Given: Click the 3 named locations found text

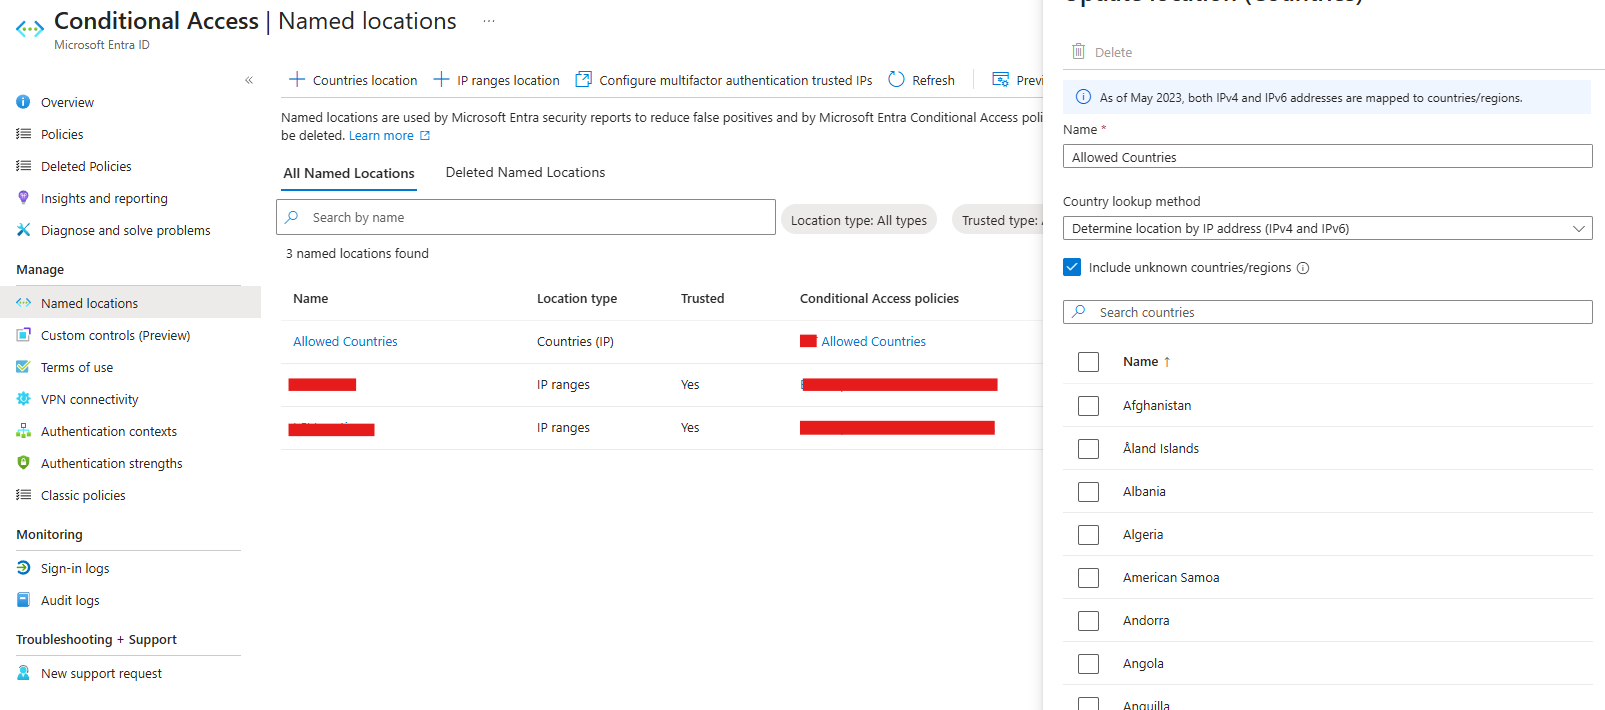Looking at the screenshot, I should click(357, 254).
